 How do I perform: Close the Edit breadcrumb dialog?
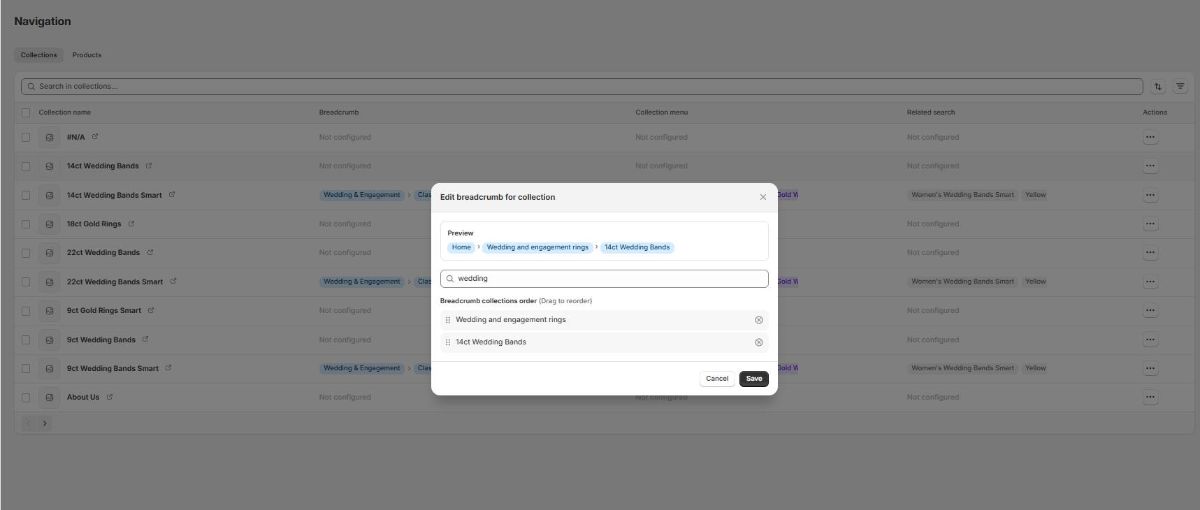click(763, 197)
